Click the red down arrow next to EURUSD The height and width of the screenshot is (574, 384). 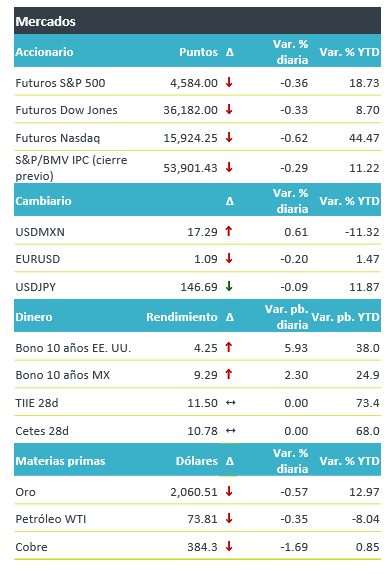tap(229, 258)
